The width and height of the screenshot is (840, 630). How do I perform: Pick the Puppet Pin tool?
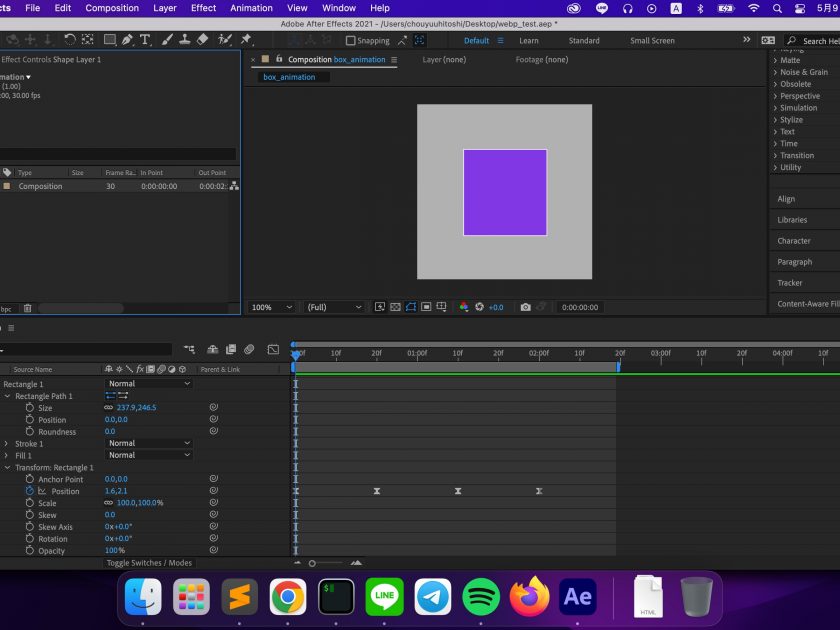(x=246, y=40)
